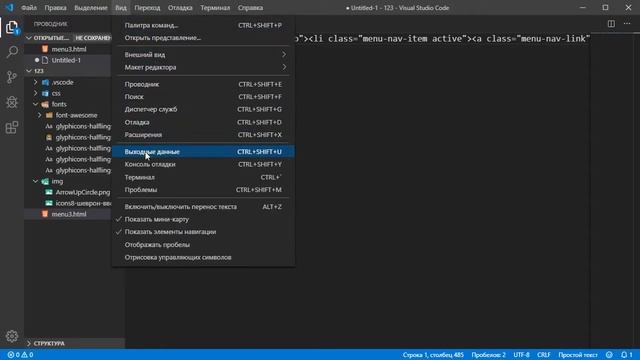The image size is (640, 360).
Task: Open the Переход menu
Action: [x=147, y=8]
